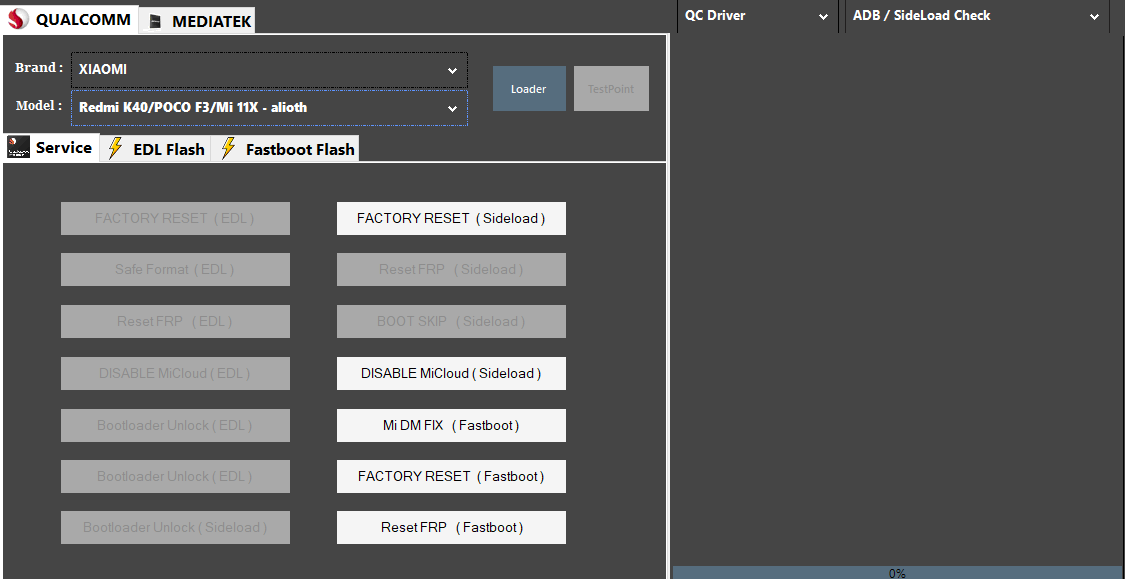Viewport: 1125px width, 579px height.
Task: Run Mi DM FIX (Fastboot)
Action: (451, 425)
